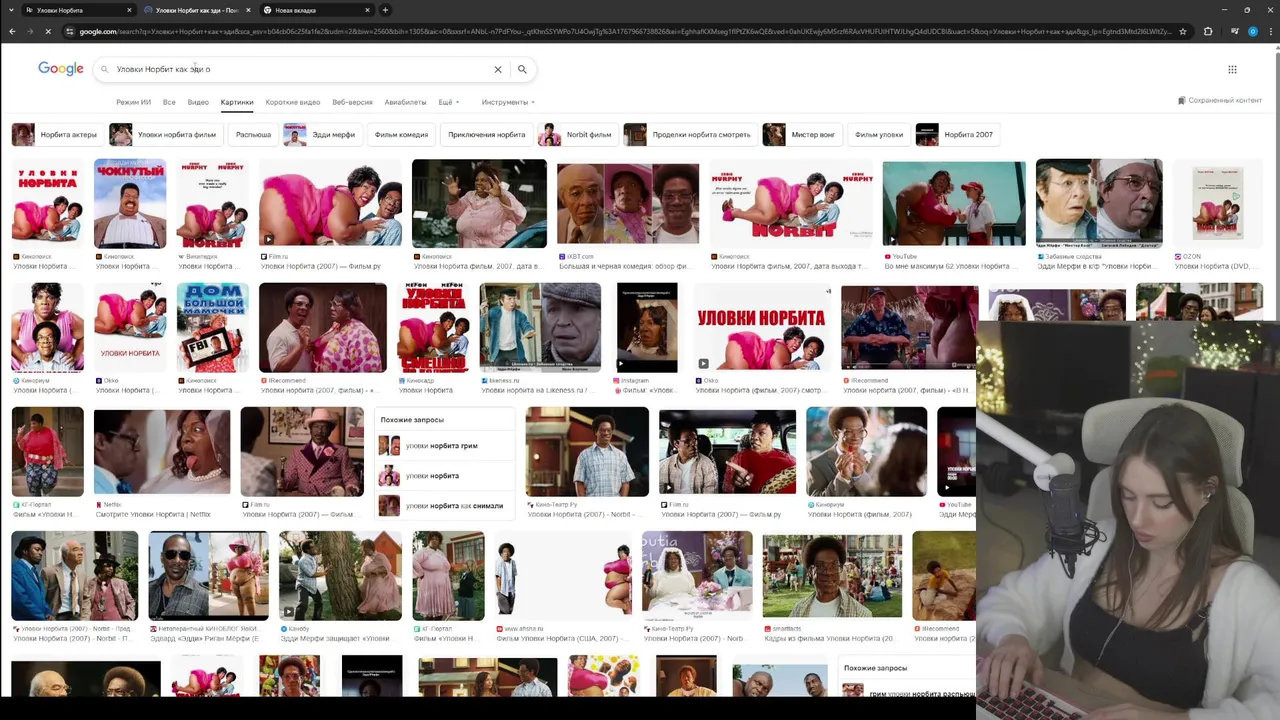
Task: Select the 'Приключения норбита' chip
Action: 486,134
